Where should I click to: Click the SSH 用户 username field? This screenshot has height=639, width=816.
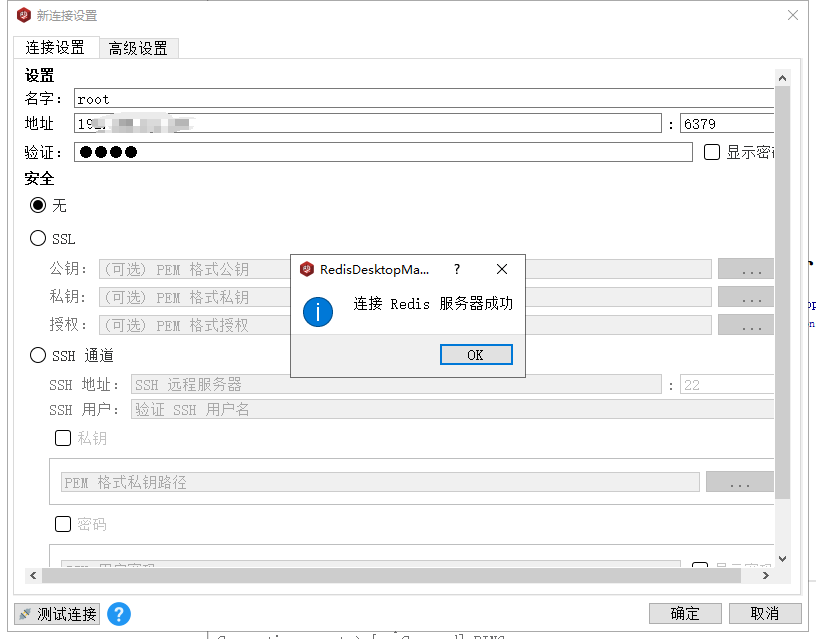[x=452, y=410]
